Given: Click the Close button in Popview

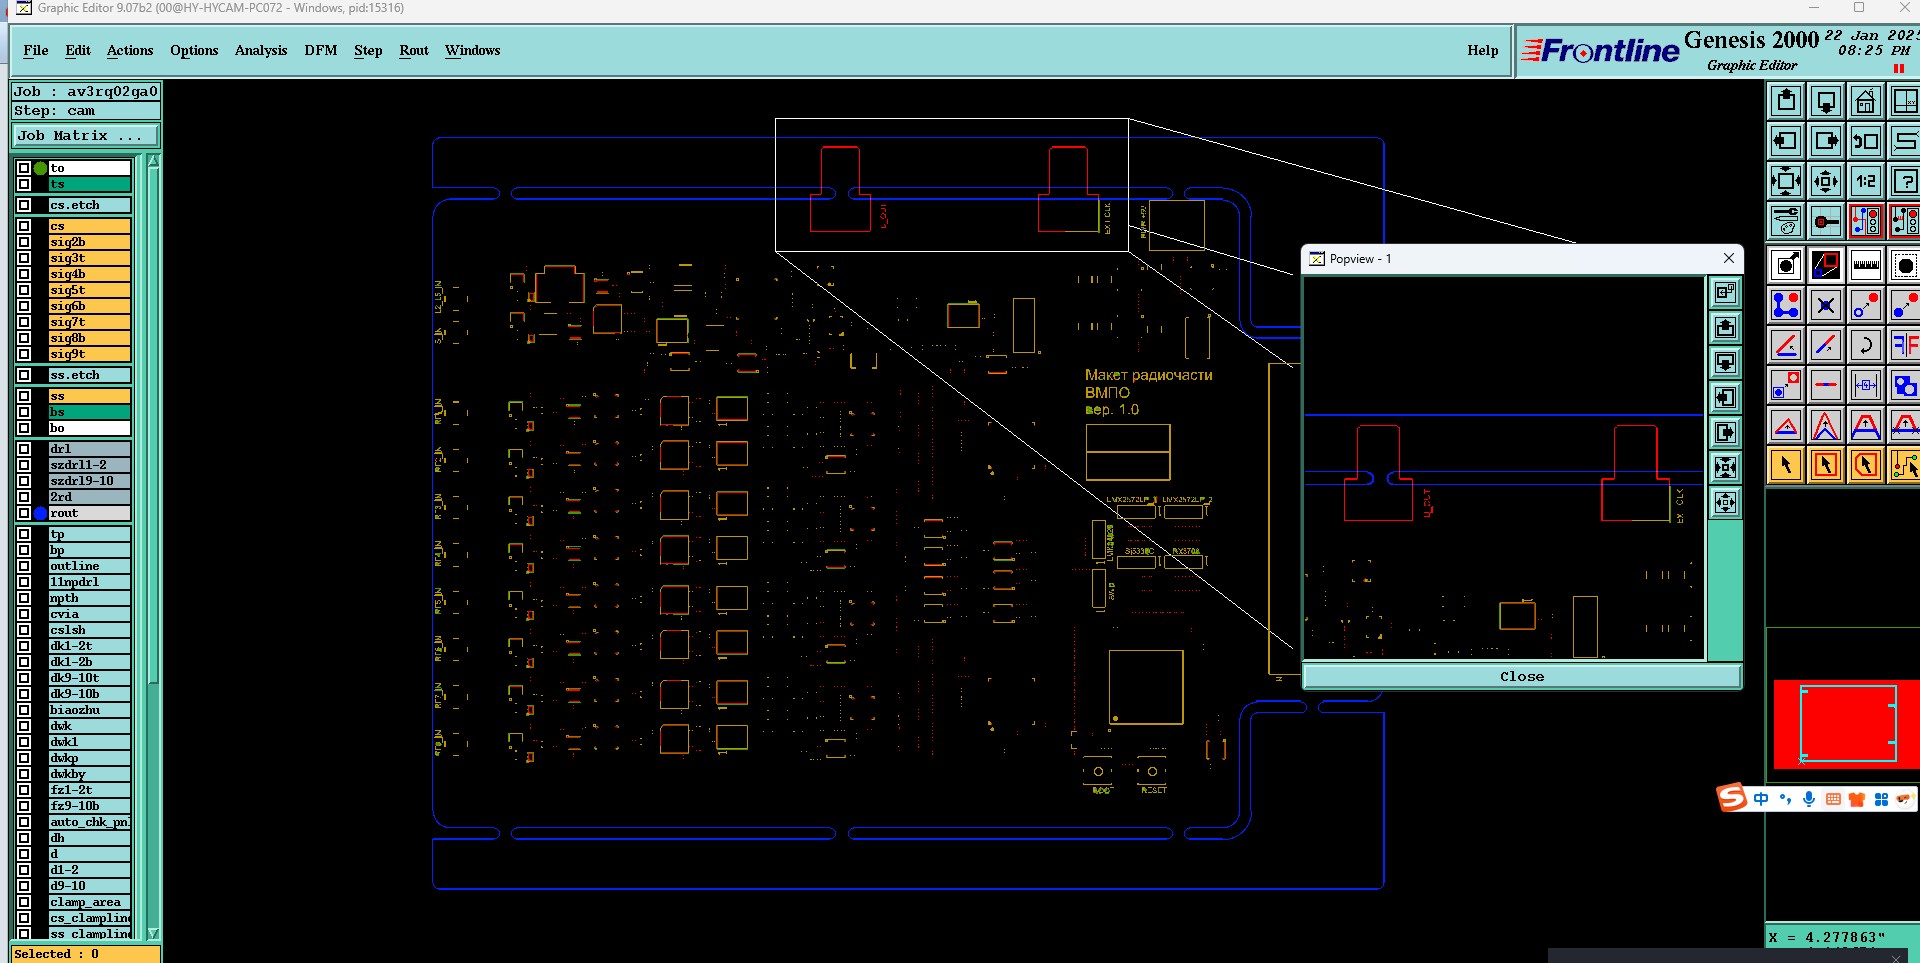Looking at the screenshot, I should tap(1522, 677).
